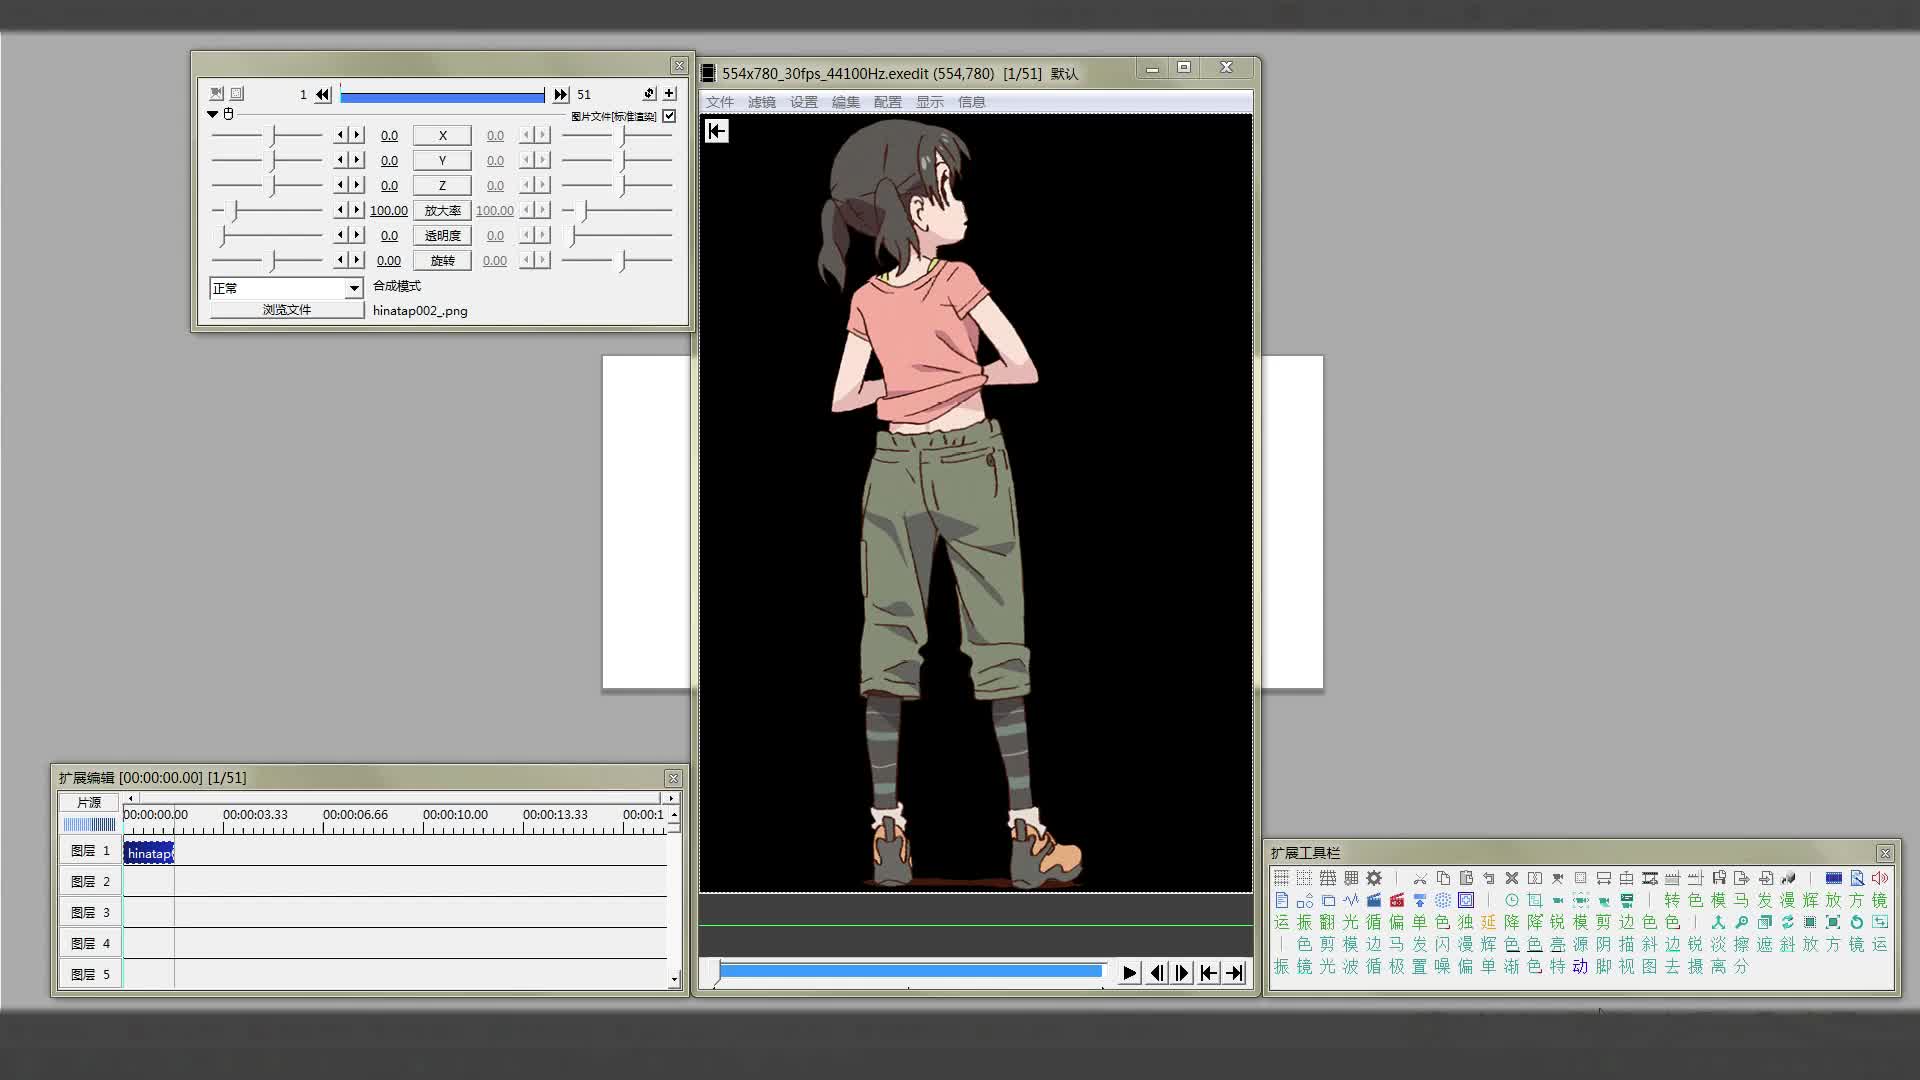1920x1080 pixels.
Task: Click the red speaker audio icon
Action: click(1880, 878)
